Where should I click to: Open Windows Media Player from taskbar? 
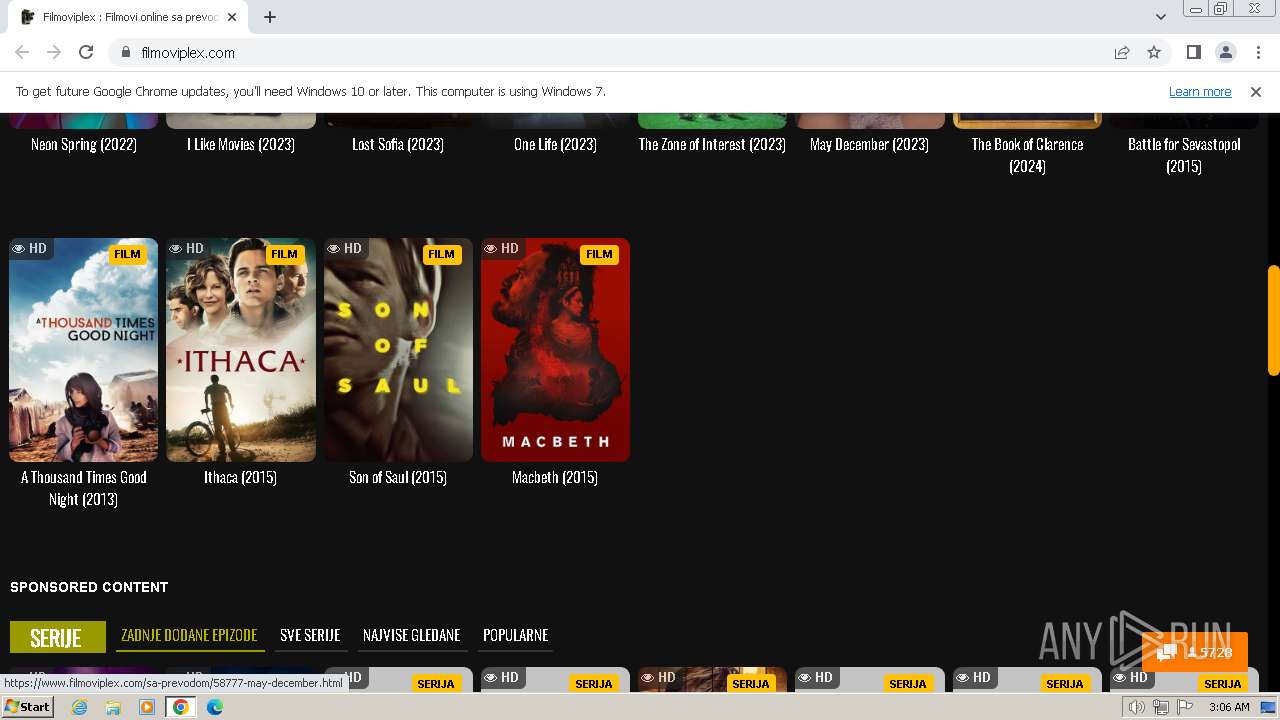[x=147, y=707]
